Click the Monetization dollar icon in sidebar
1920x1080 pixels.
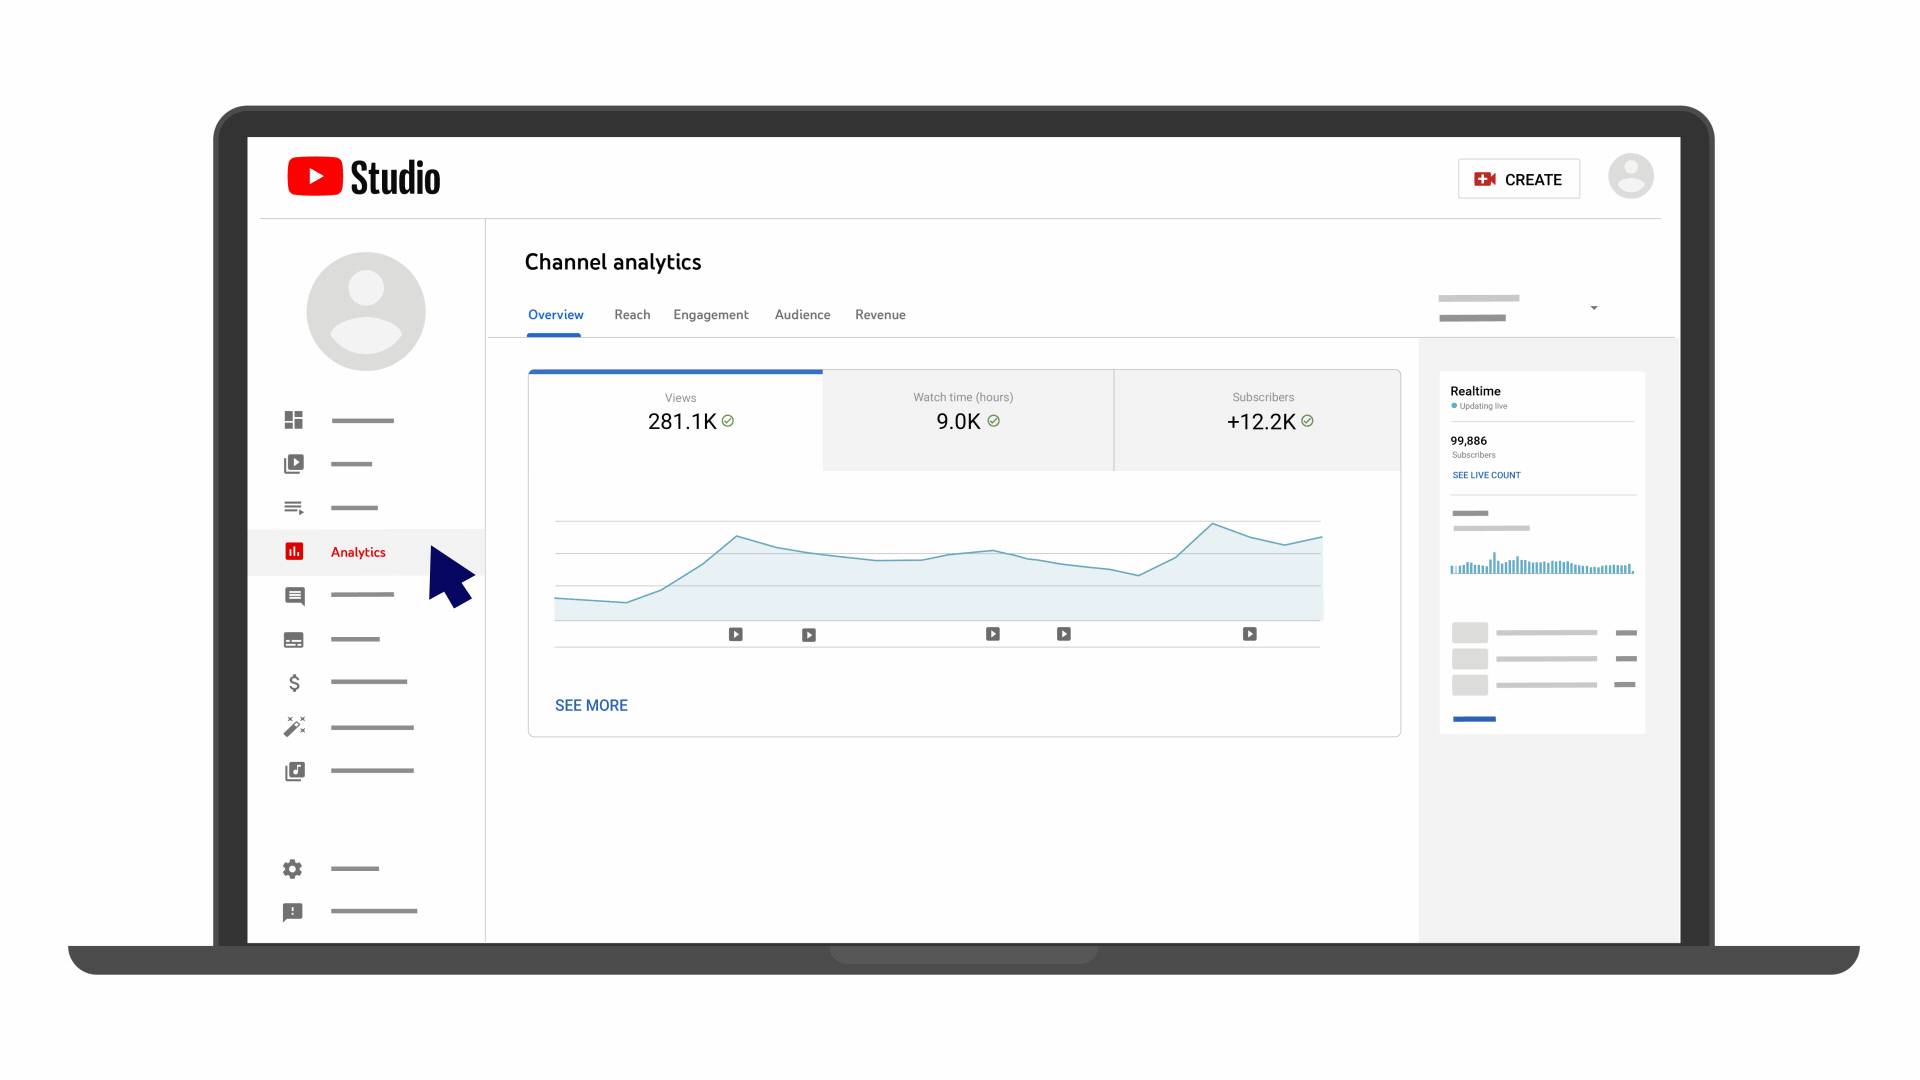293,683
